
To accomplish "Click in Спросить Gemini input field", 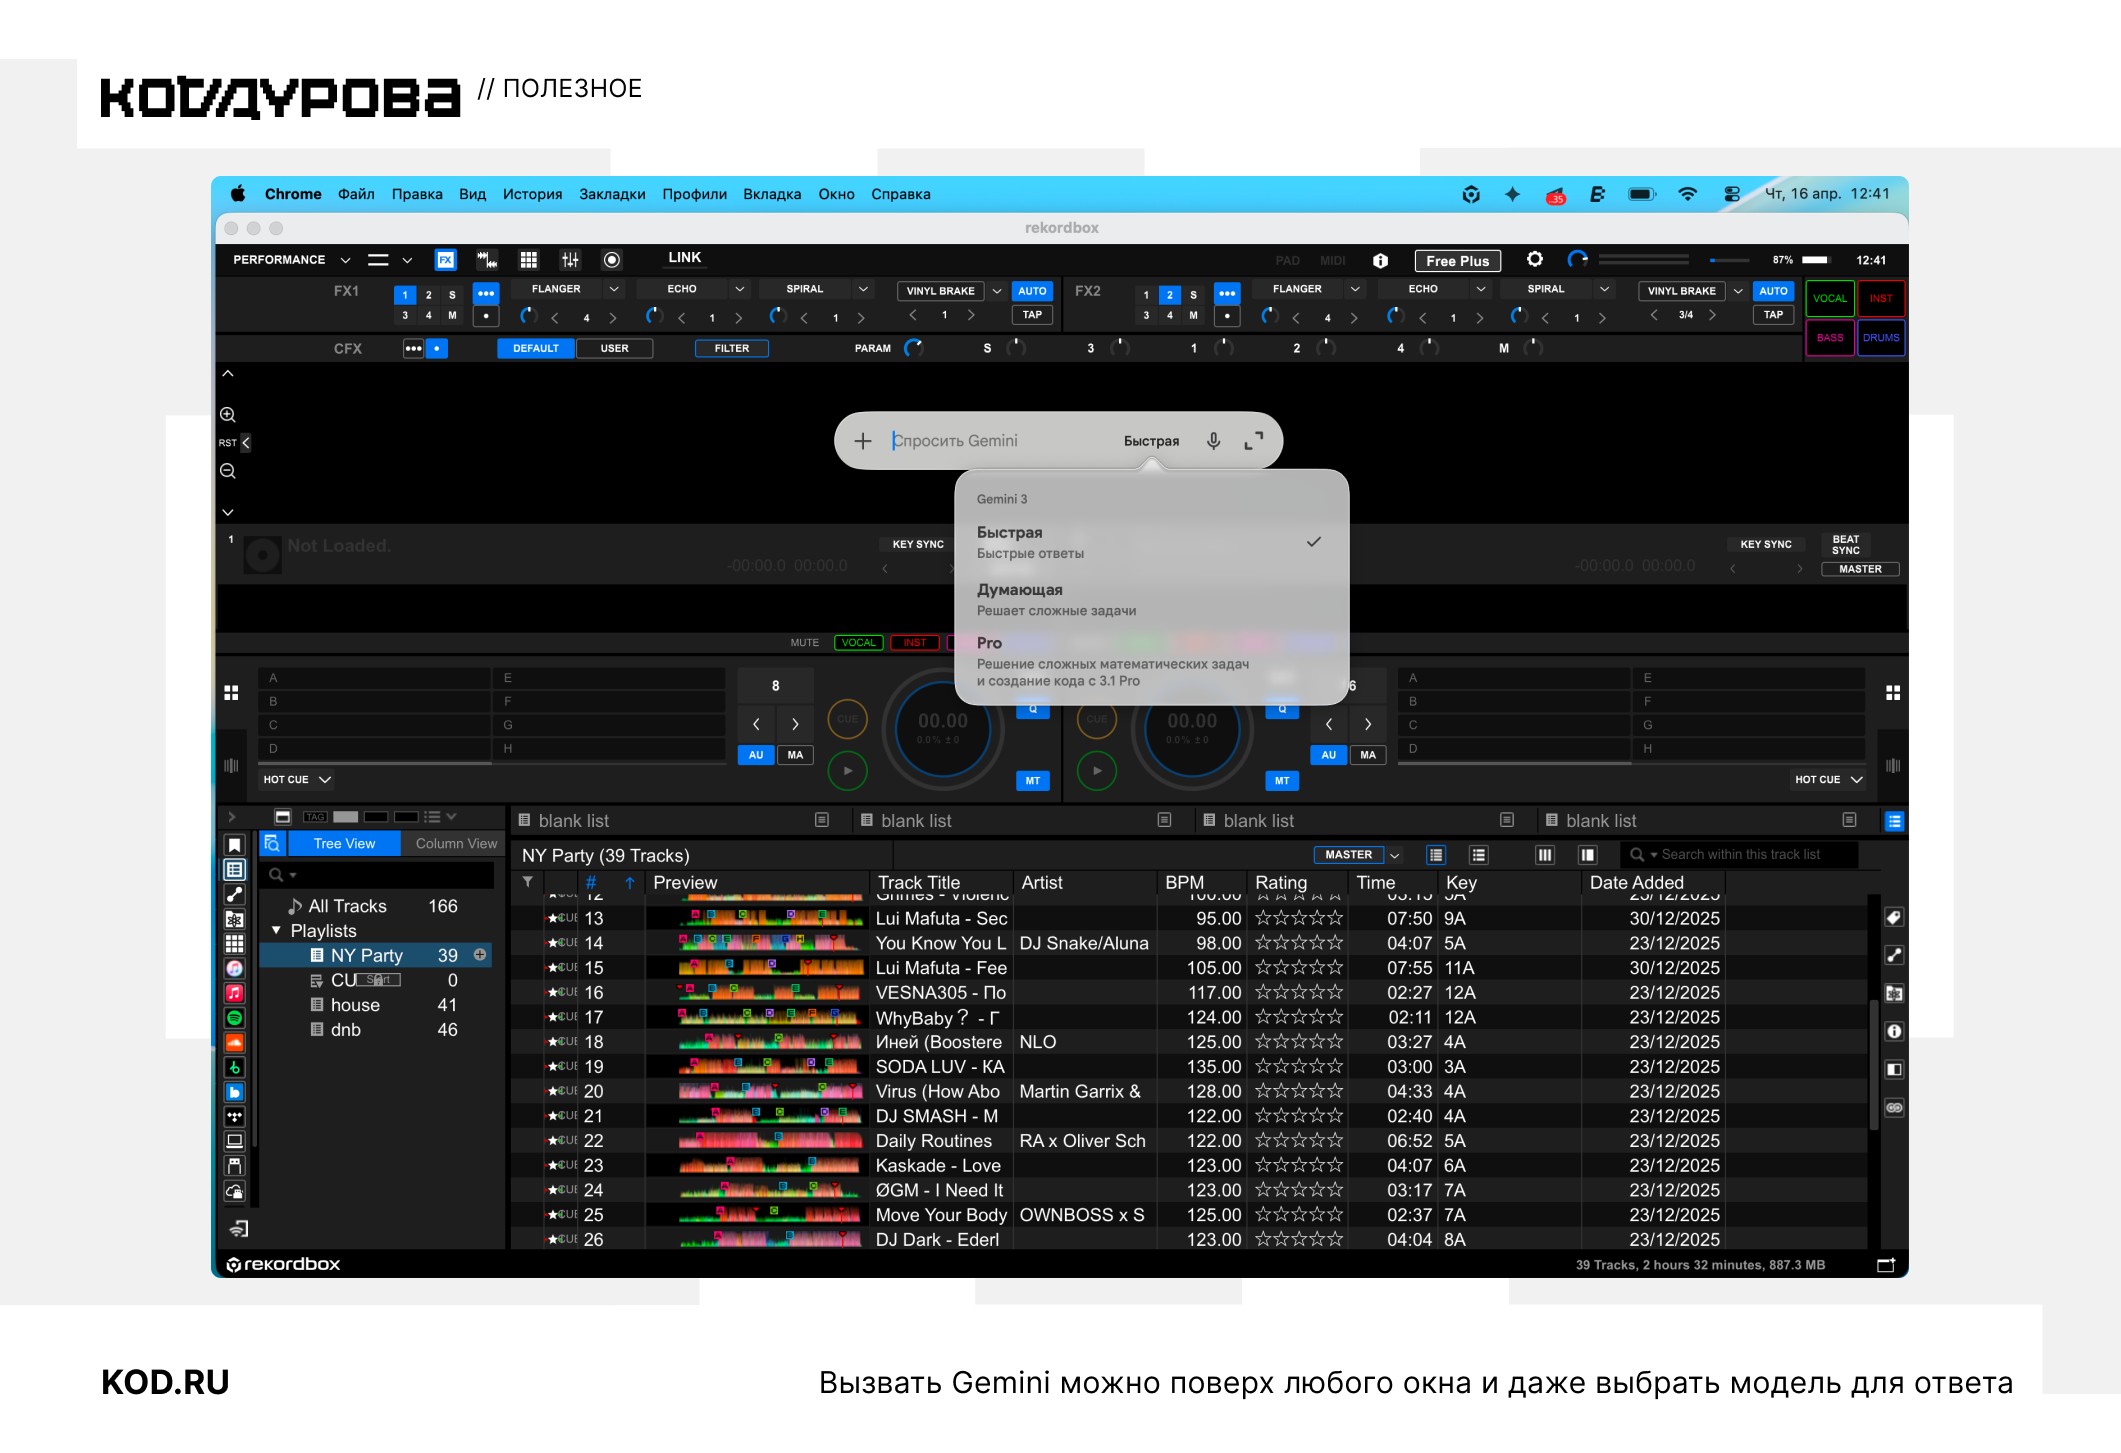I will [x=1000, y=441].
